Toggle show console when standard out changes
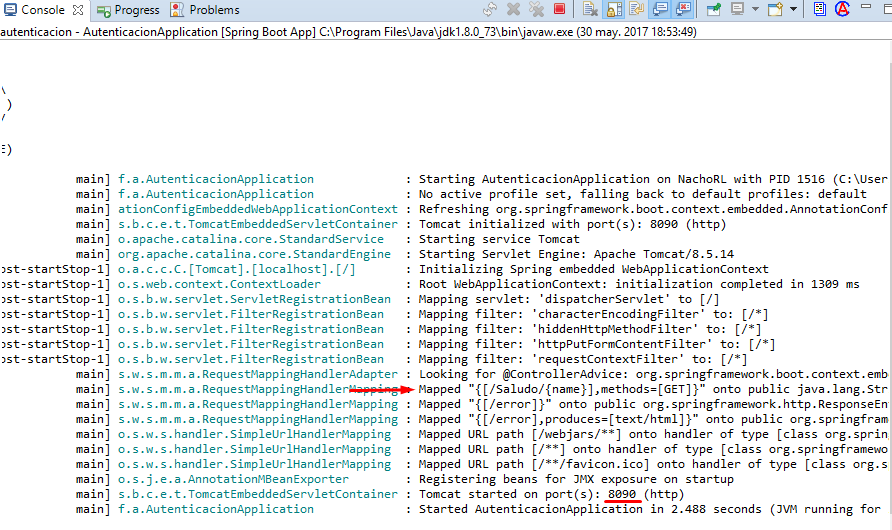 tap(661, 10)
